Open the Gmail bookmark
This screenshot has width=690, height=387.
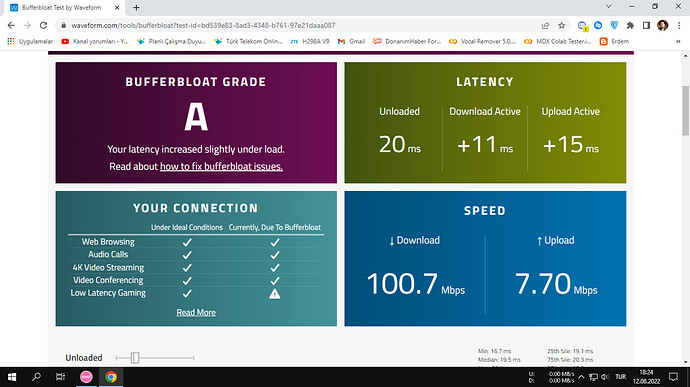coord(351,41)
